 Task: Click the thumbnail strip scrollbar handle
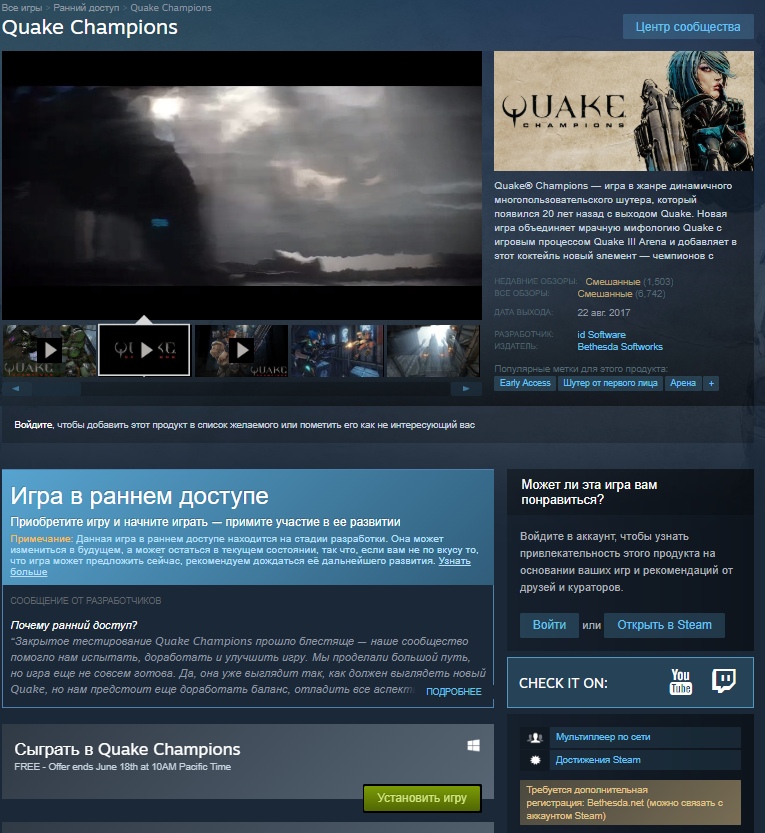56,389
